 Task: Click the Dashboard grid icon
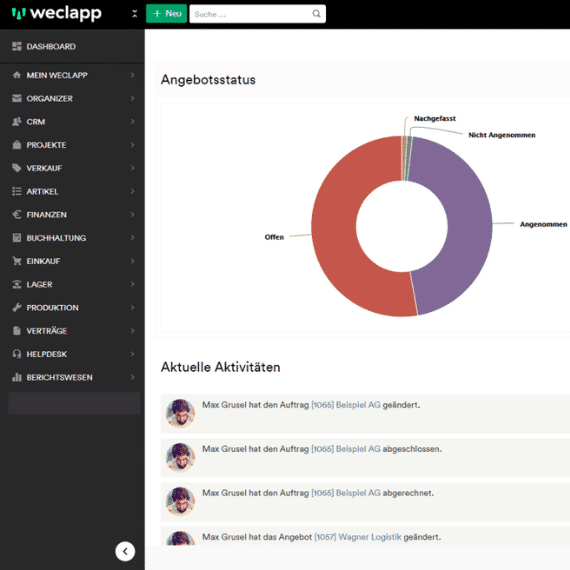point(17,46)
